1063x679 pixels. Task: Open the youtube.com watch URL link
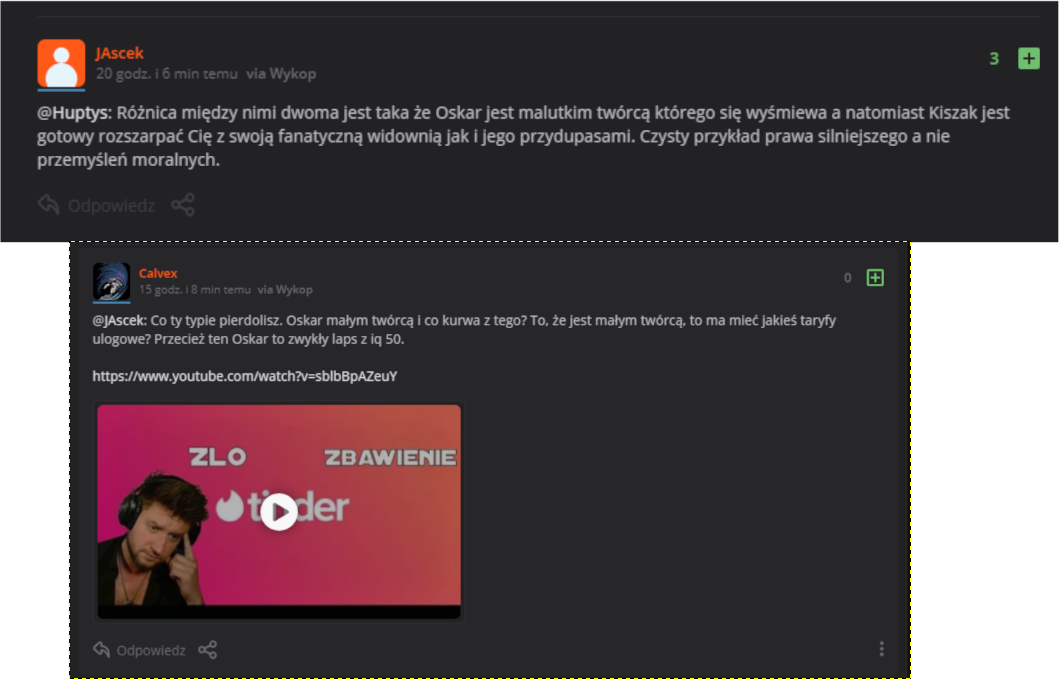[245, 376]
